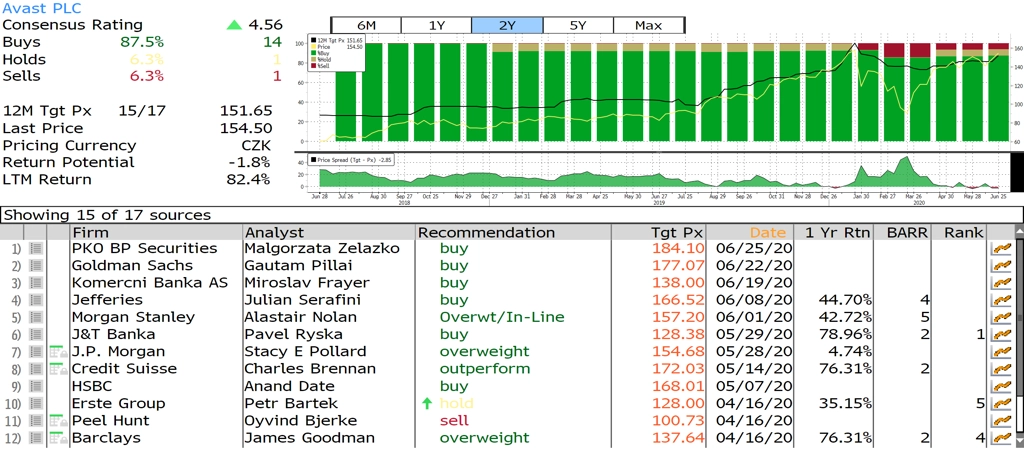The width and height of the screenshot is (1024, 451).
Task: Click Return Potential -1.8% value
Action: point(250,162)
